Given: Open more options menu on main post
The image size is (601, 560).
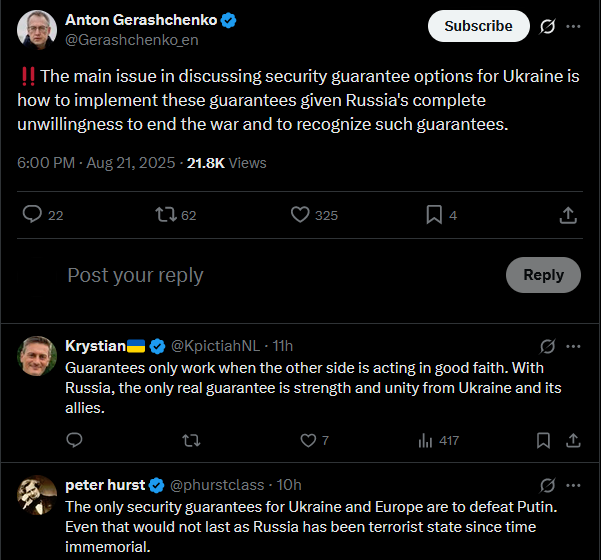Looking at the screenshot, I should 573,26.
